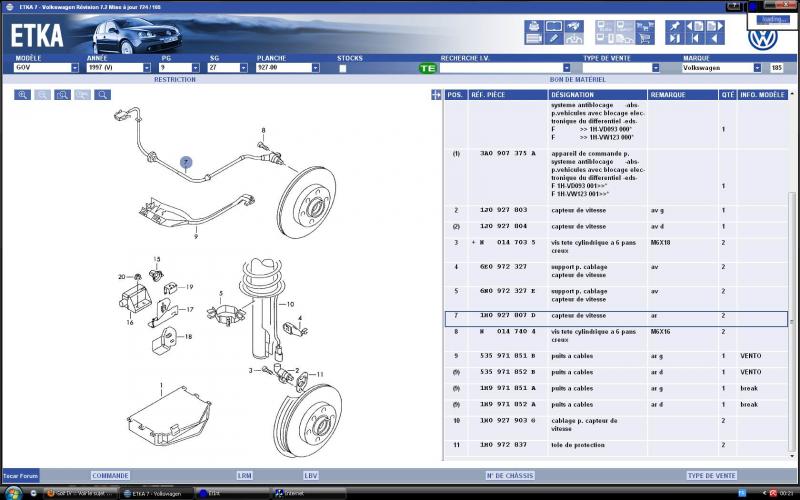Screen dimensions: 800x500
Task: Click the green TE icon
Action: click(x=428, y=68)
